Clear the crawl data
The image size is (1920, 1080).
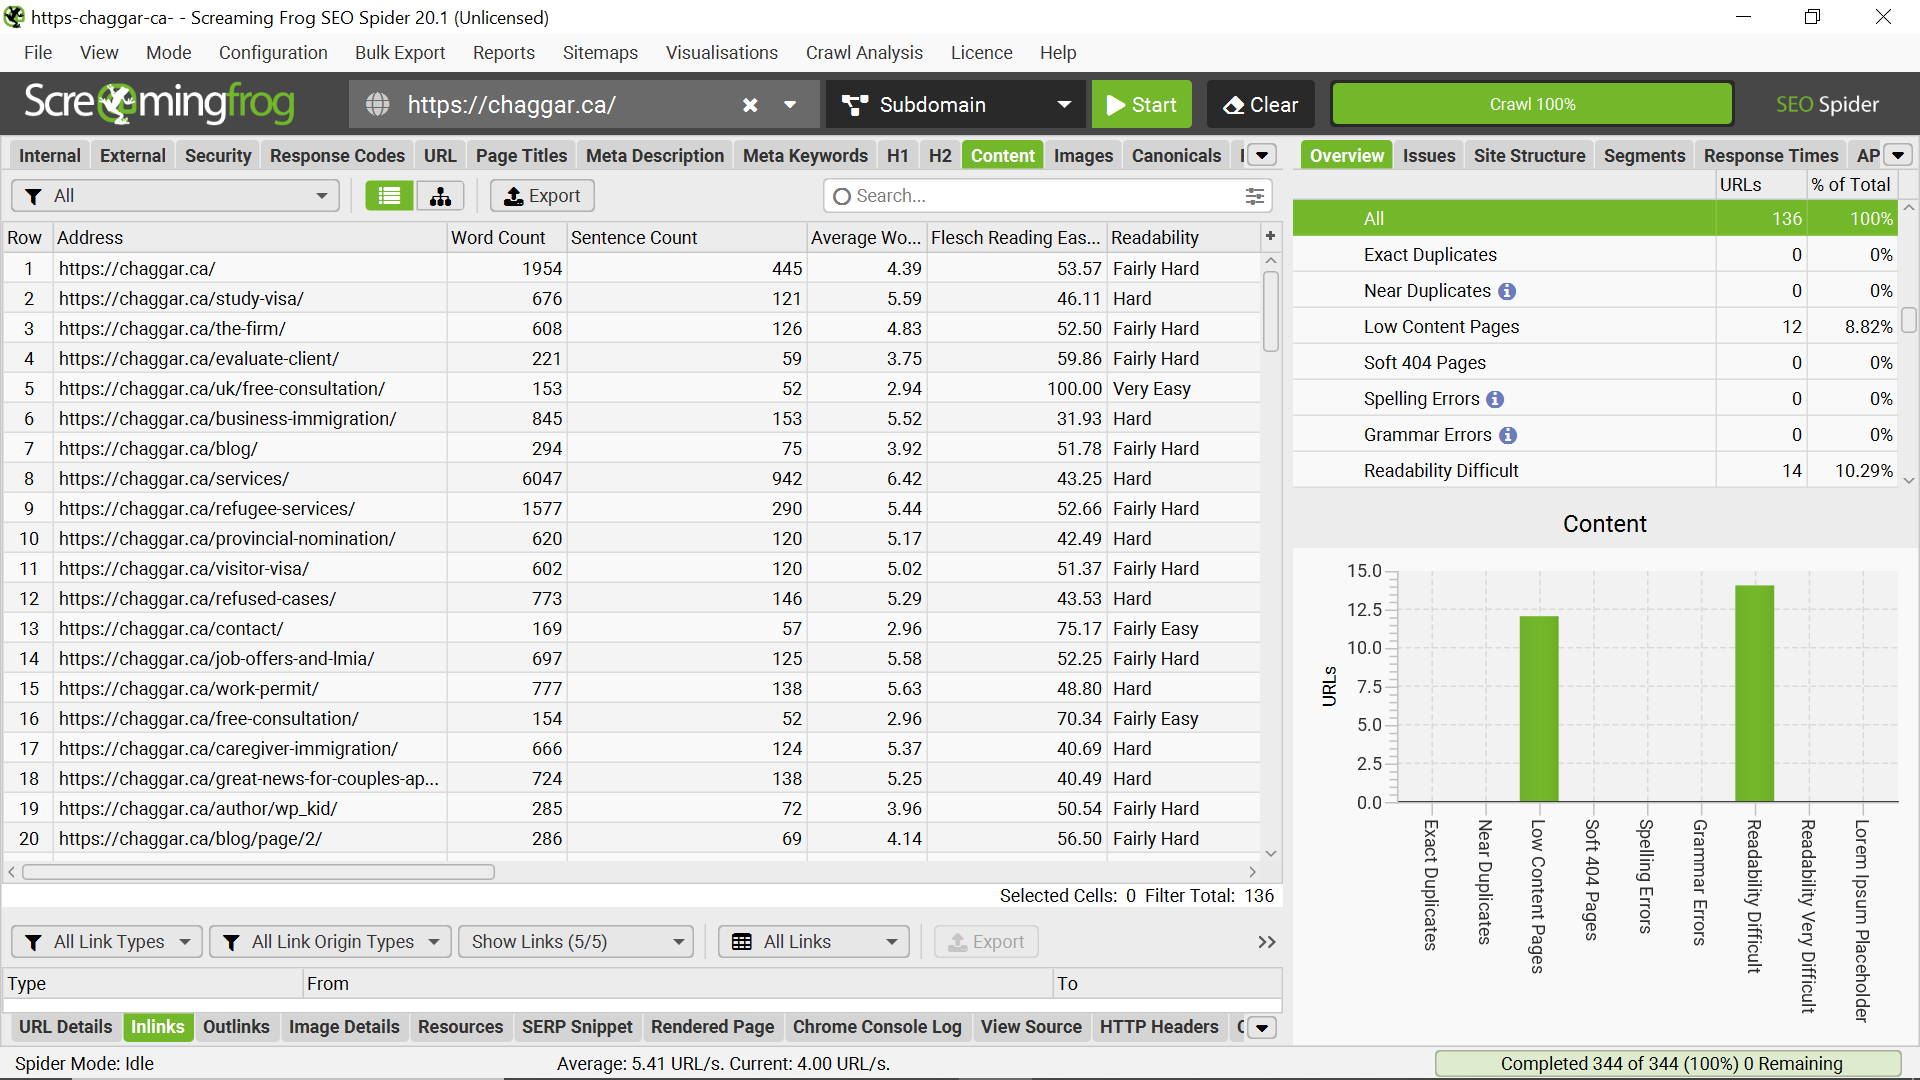point(1260,105)
